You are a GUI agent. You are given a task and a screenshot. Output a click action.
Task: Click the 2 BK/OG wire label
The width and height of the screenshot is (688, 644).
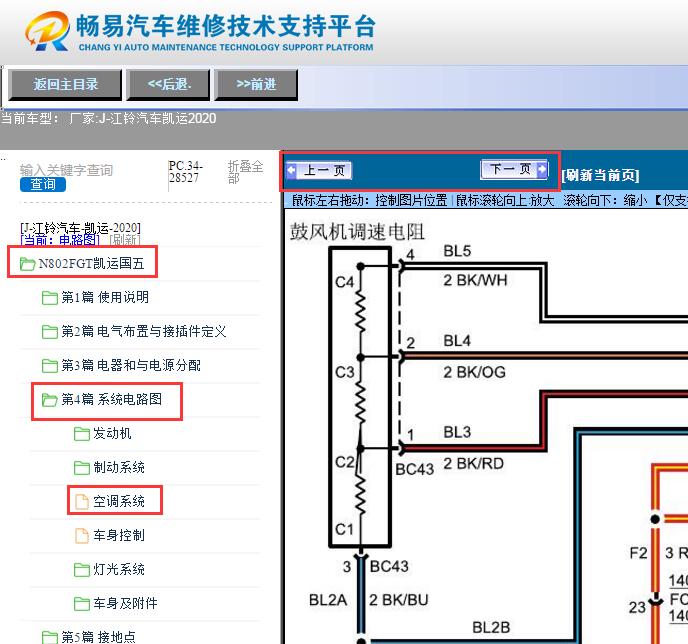point(474,372)
